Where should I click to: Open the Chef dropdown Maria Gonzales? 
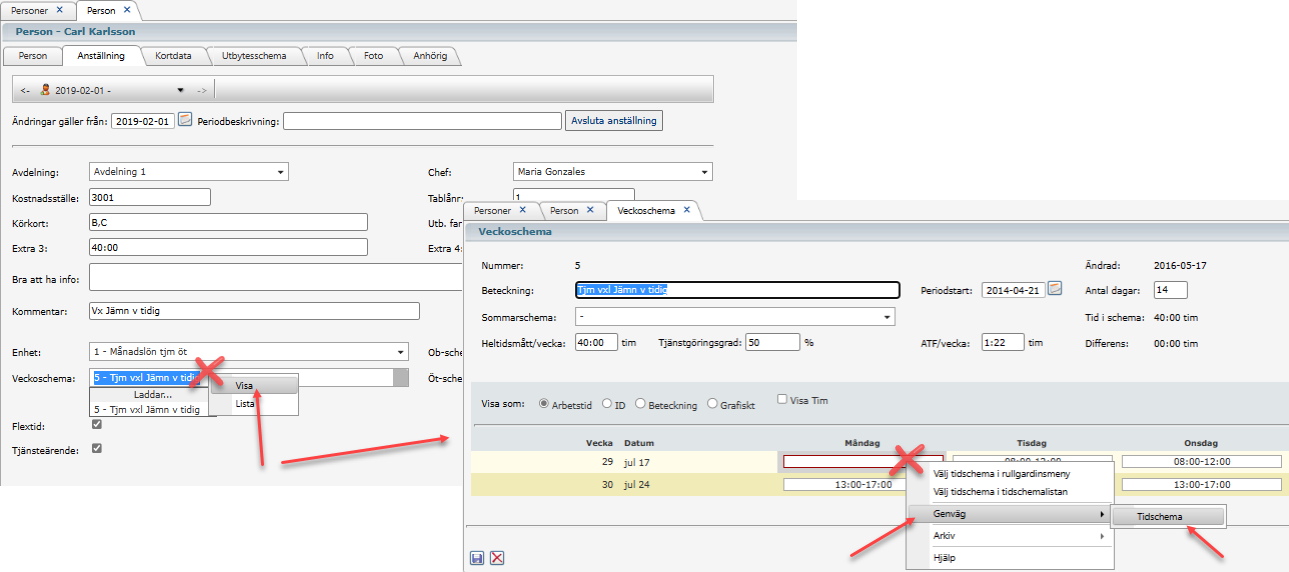pos(704,172)
